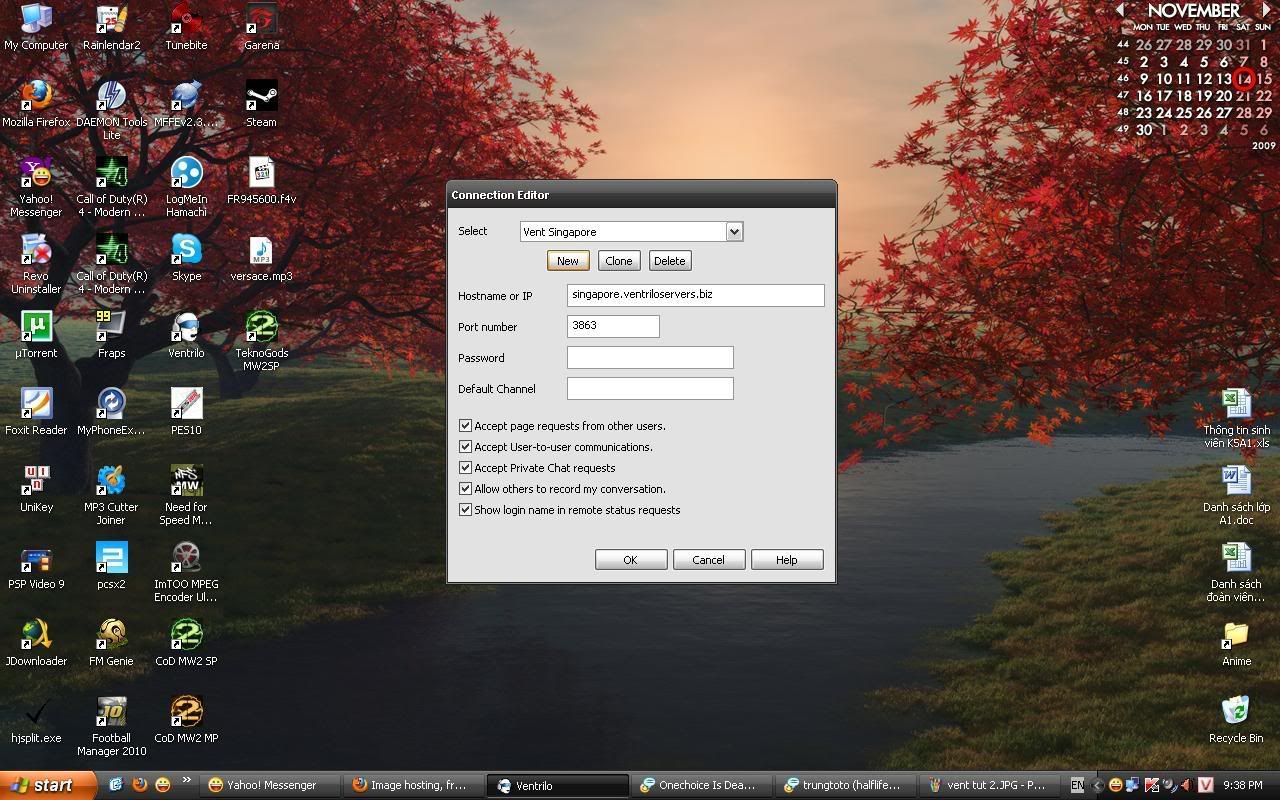Open the µTorrent desktop icon
1280x800 pixels.
pyautogui.click(x=36, y=335)
